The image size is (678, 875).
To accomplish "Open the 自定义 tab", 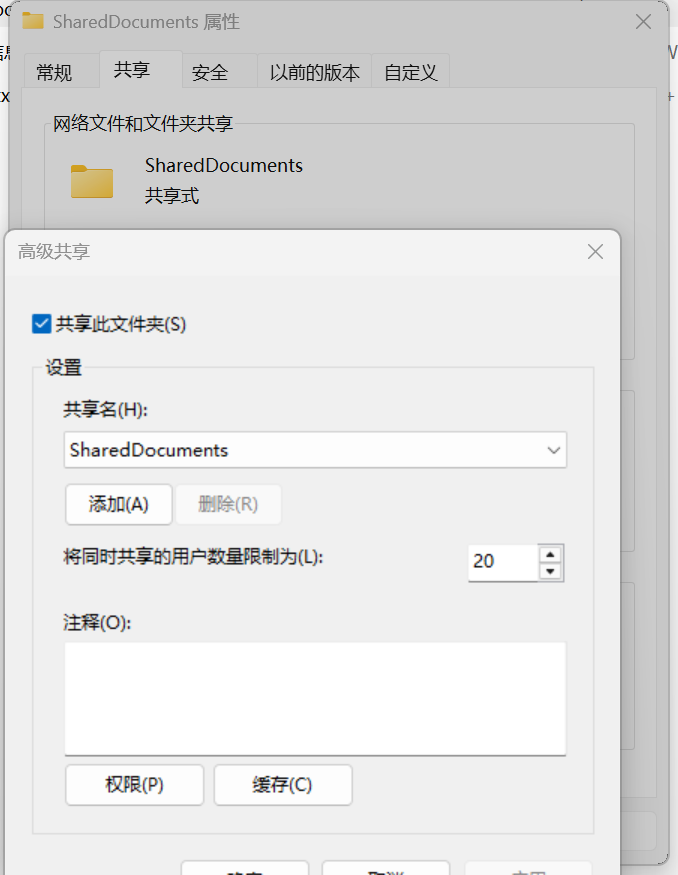I will point(411,72).
